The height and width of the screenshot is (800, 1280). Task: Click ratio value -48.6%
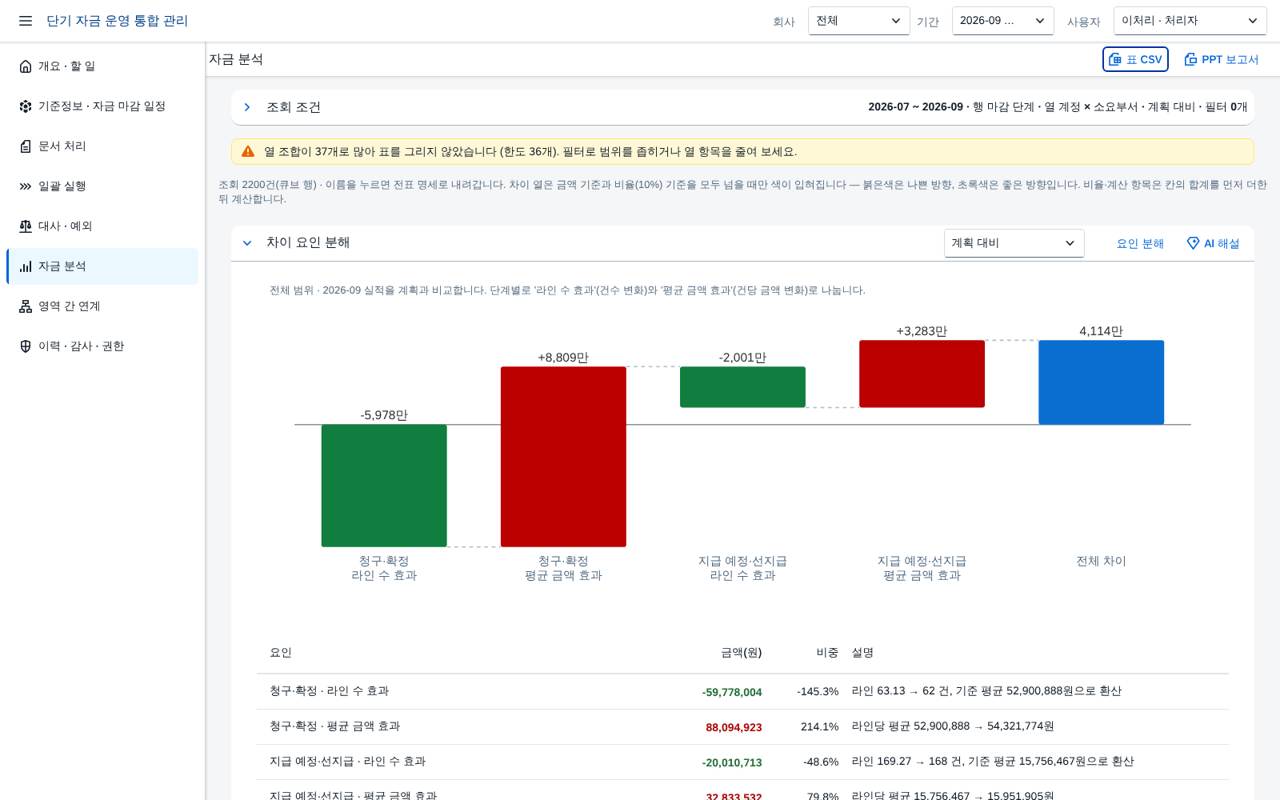pos(821,762)
